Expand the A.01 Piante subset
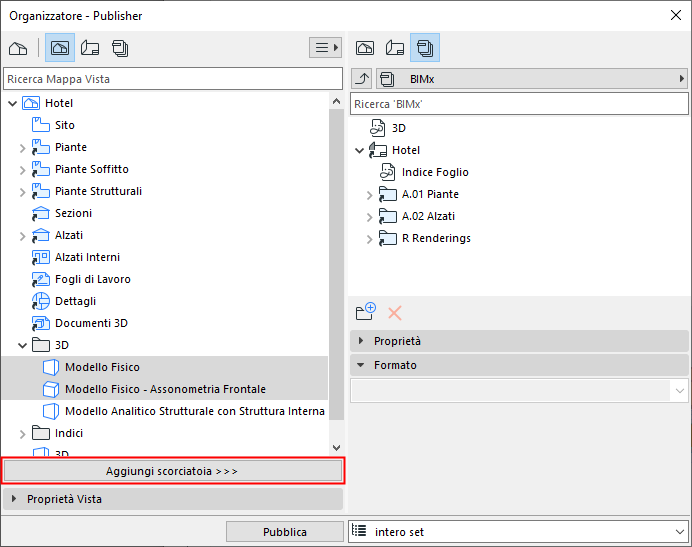The image size is (692, 547). (x=369, y=196)
